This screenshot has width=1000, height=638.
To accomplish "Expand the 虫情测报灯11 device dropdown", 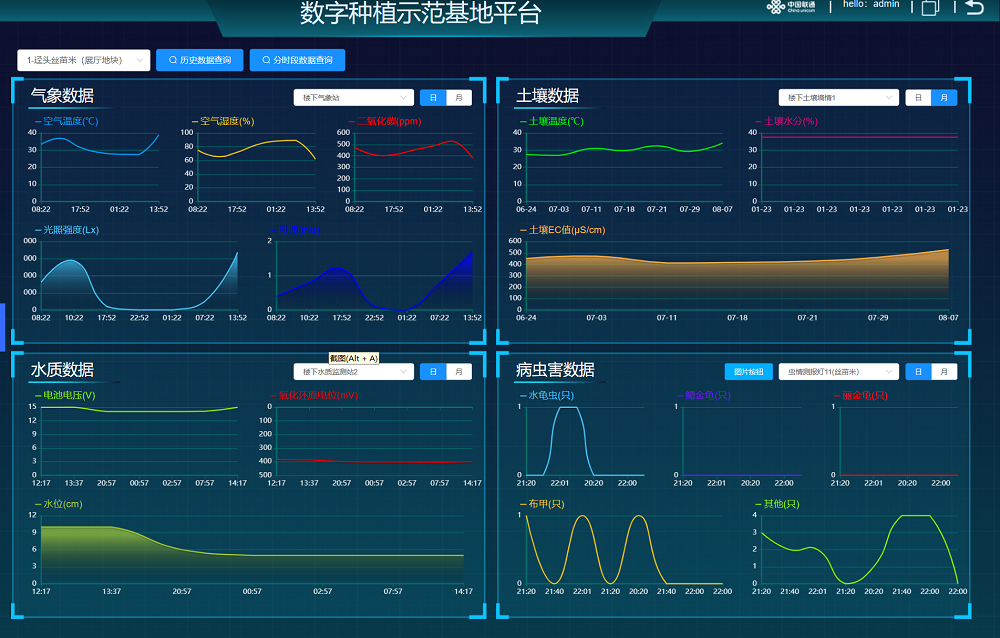I will point(838,372).
